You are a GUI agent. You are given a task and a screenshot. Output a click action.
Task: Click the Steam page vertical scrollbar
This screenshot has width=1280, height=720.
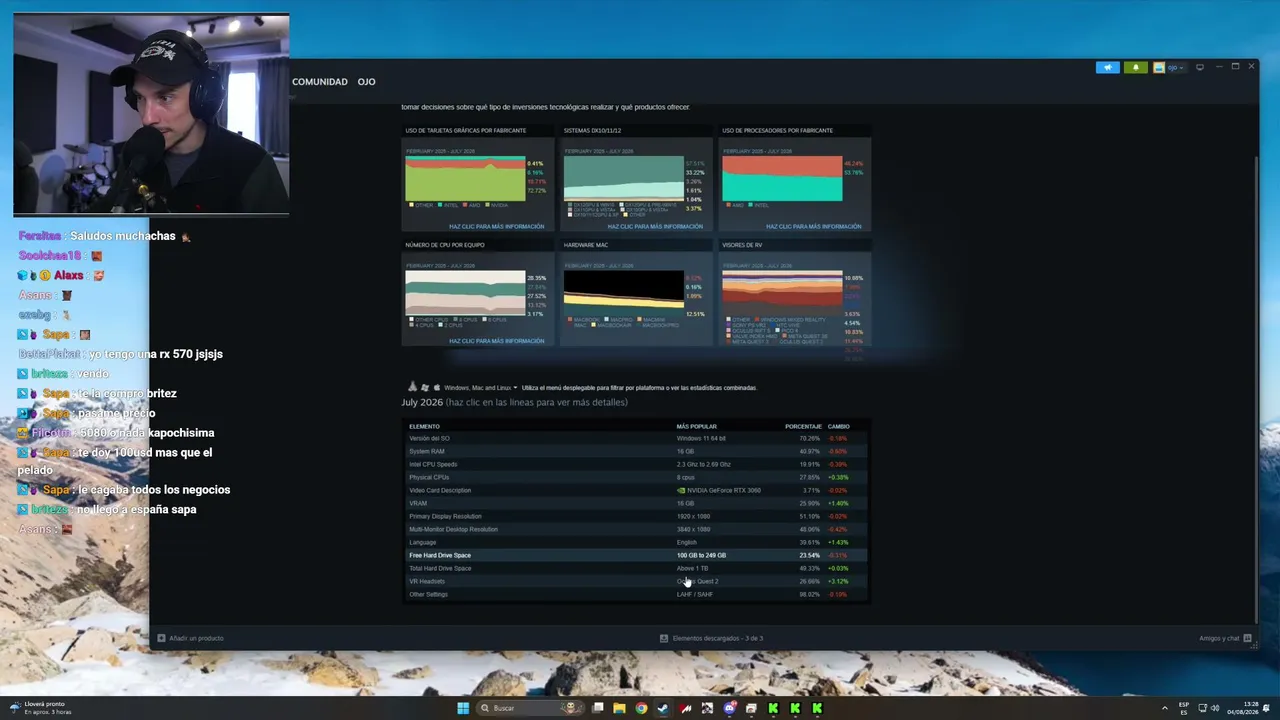1256,390
